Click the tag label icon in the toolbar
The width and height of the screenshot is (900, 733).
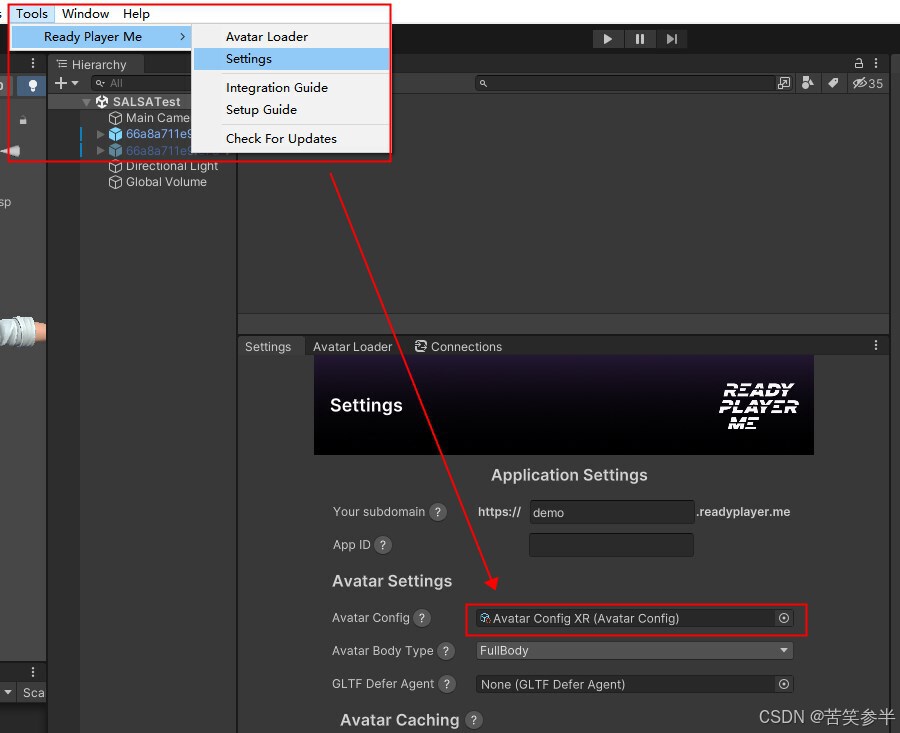pos(834,84)
